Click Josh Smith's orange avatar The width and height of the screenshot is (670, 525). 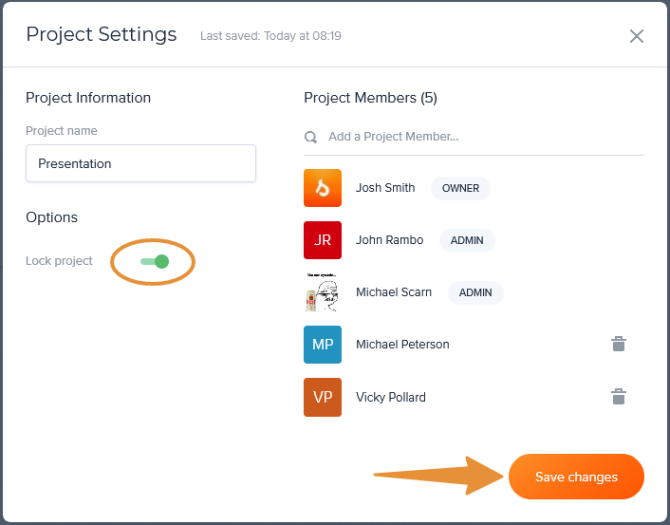coord(322,188)
